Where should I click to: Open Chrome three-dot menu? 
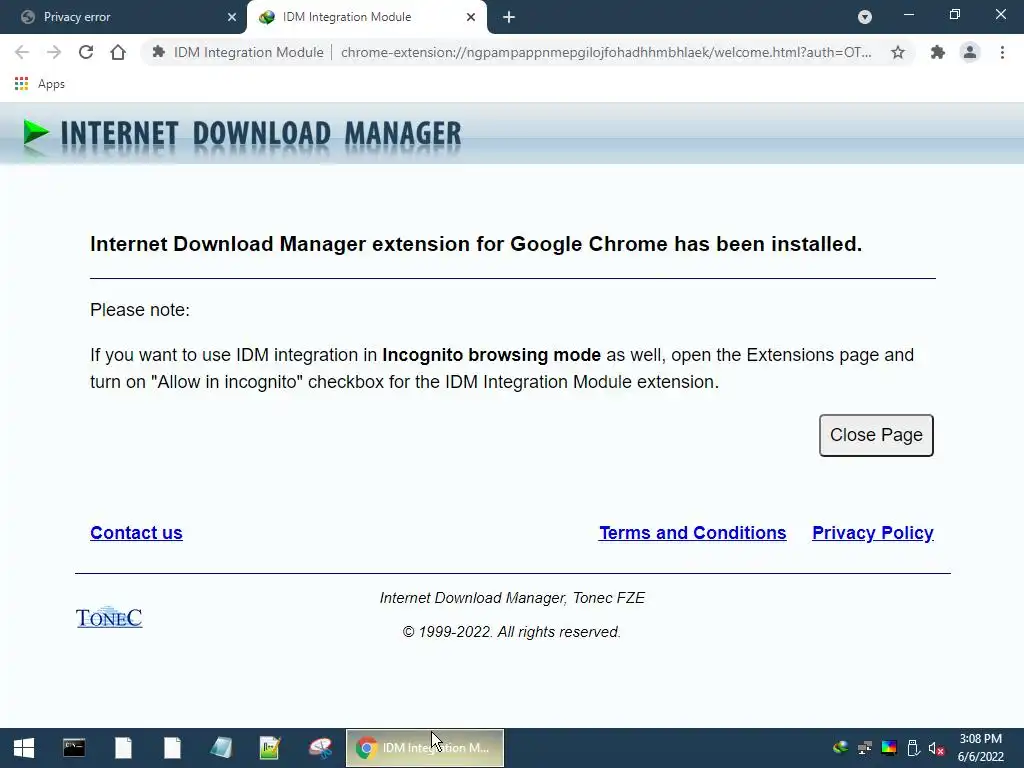1002,52
